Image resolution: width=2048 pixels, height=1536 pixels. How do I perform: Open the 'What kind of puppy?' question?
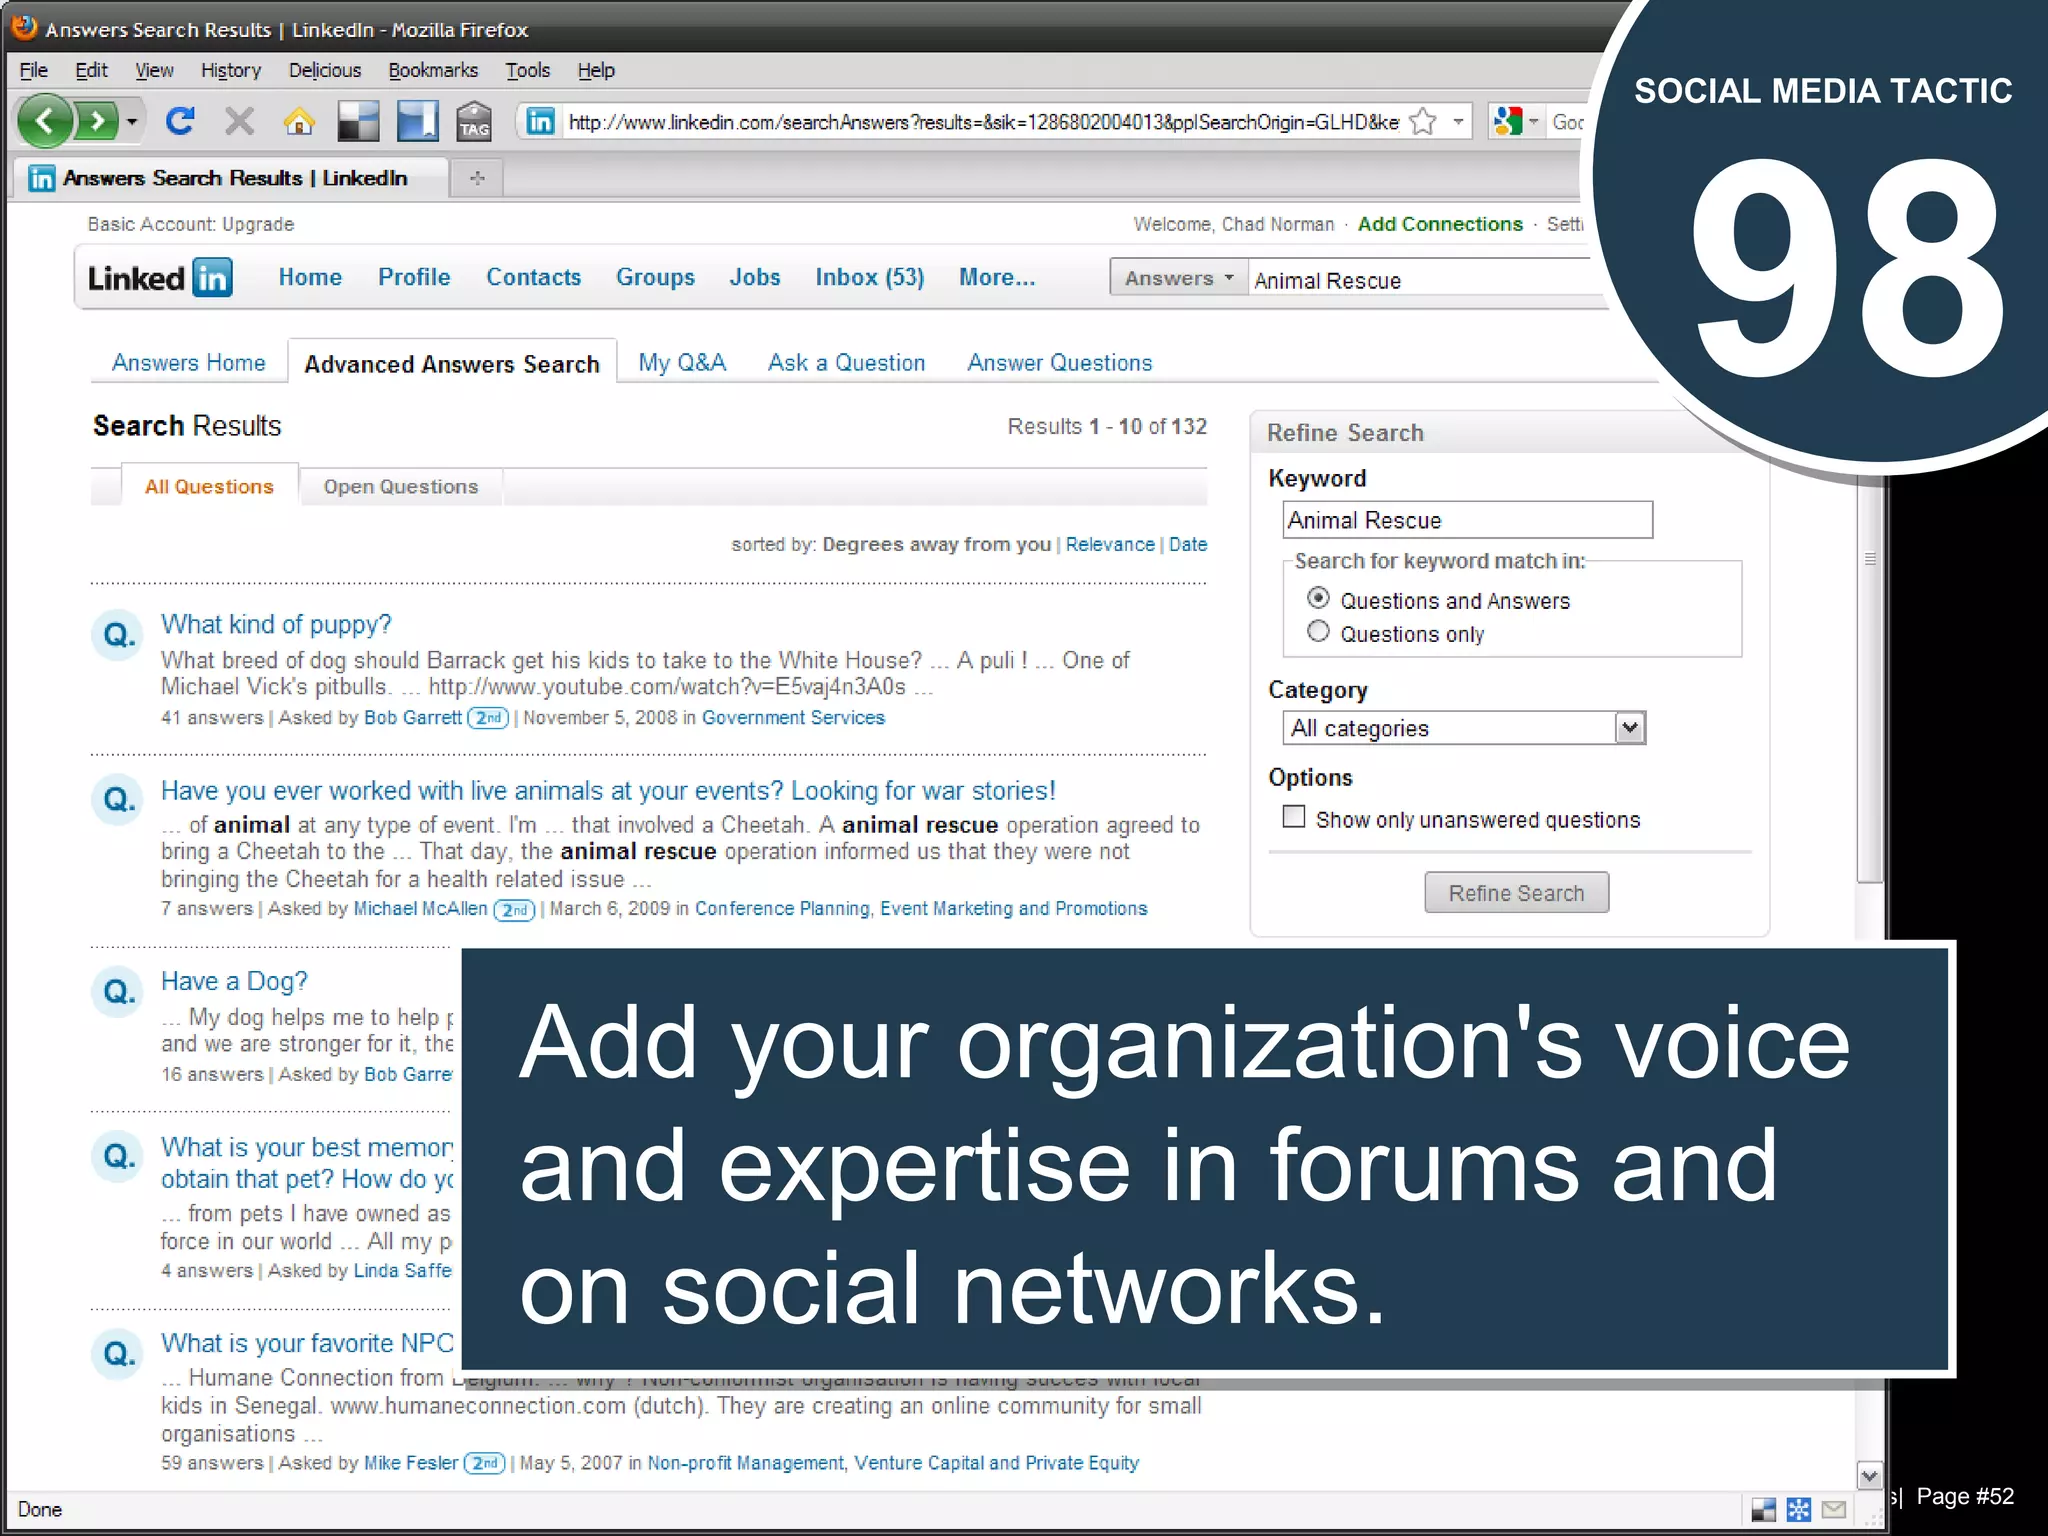[x=276, y=624]
